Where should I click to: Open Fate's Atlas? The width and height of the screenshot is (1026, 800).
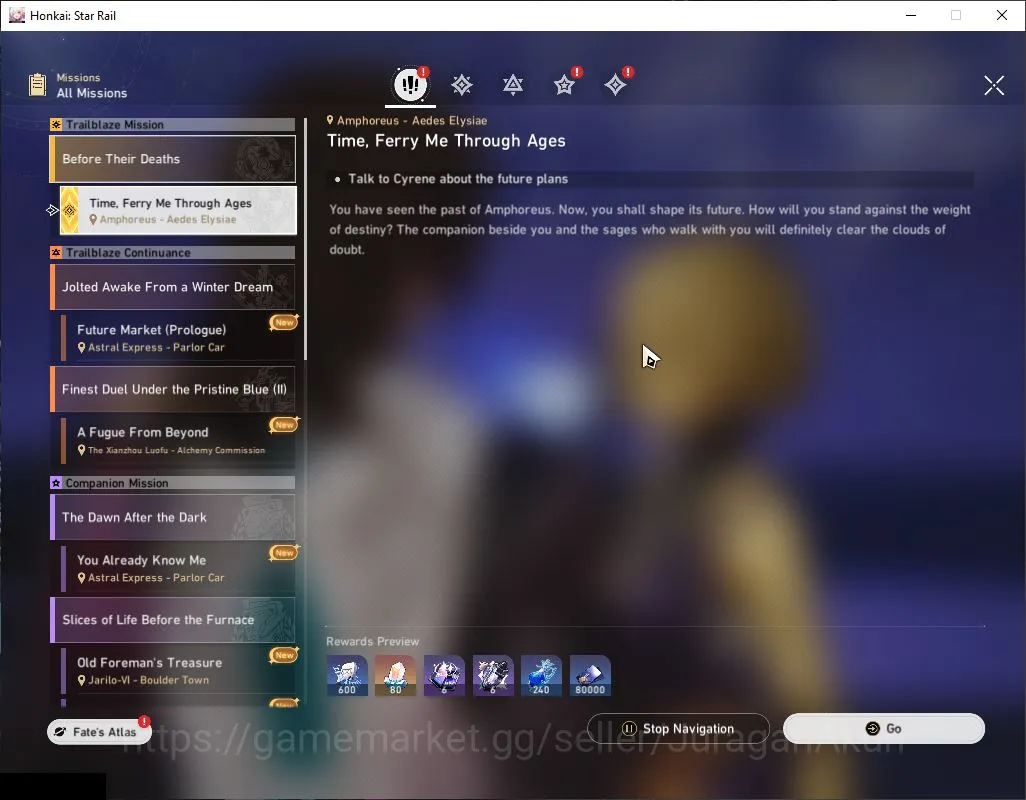pyautogui.click(x=99, y=732)
